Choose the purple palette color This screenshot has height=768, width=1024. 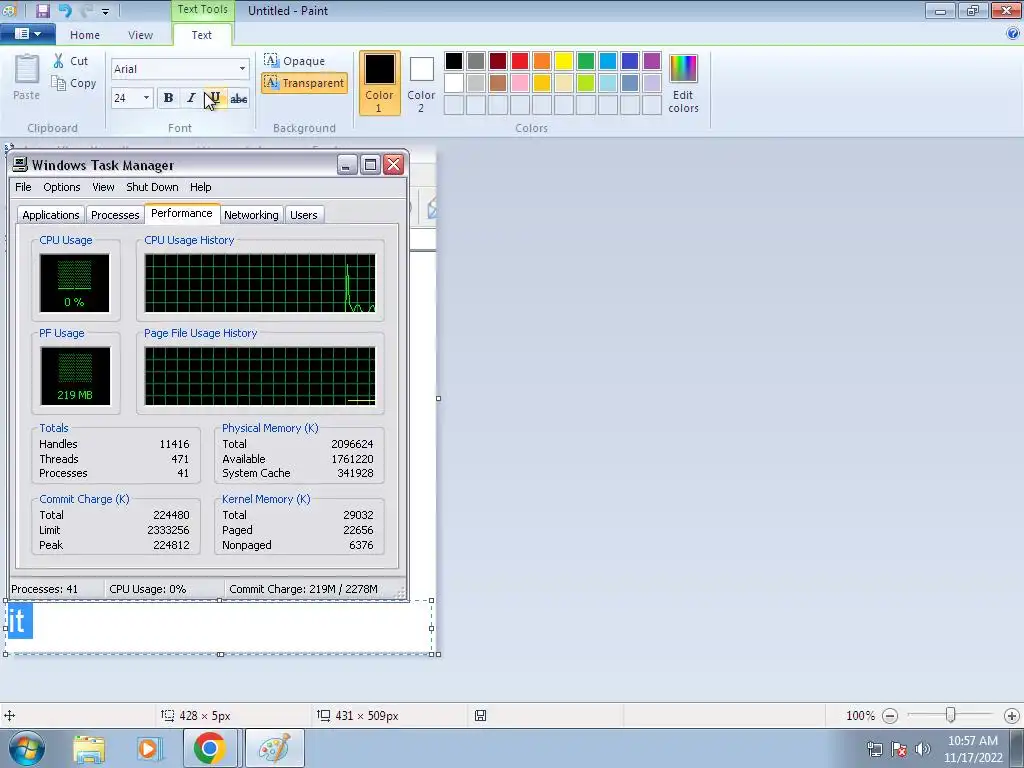[x=652, y=61]
